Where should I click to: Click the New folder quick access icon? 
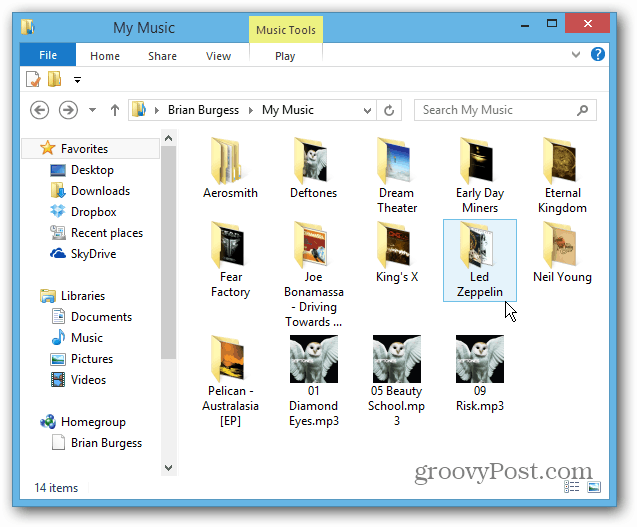[54, 79]
